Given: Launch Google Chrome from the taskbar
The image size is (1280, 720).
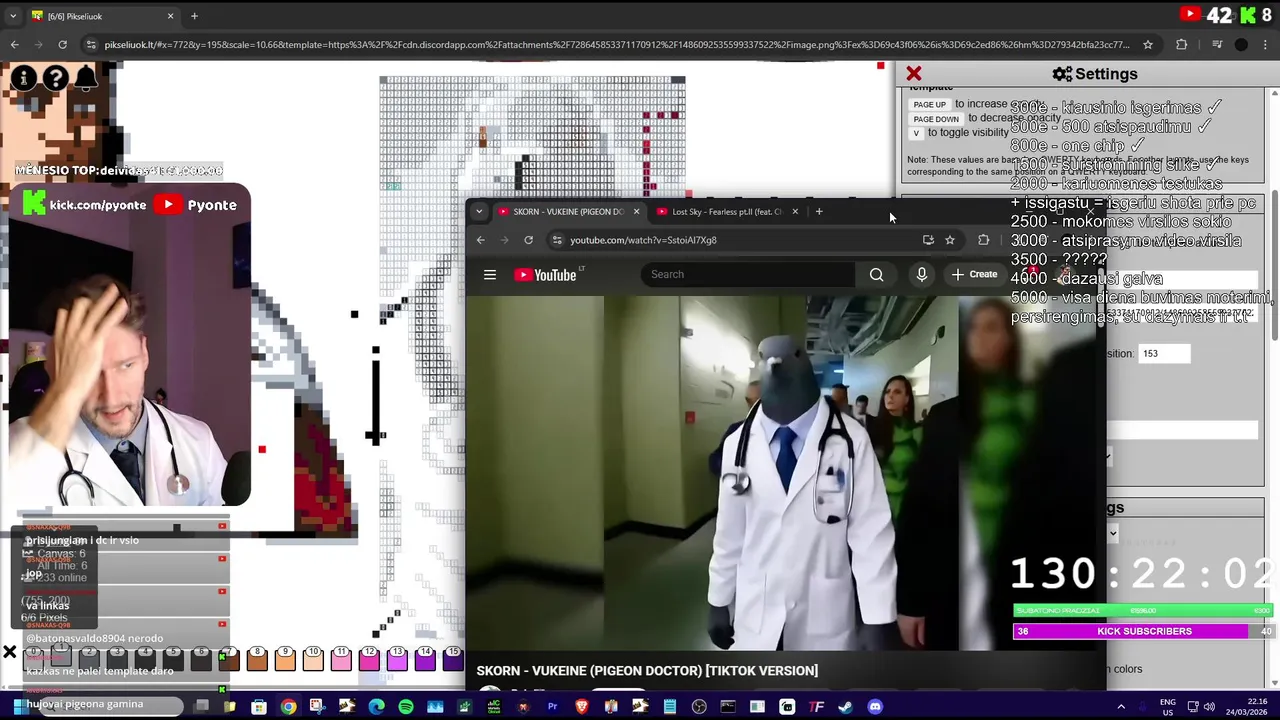Looking at the screenshot, I should (x=288, y=707).
